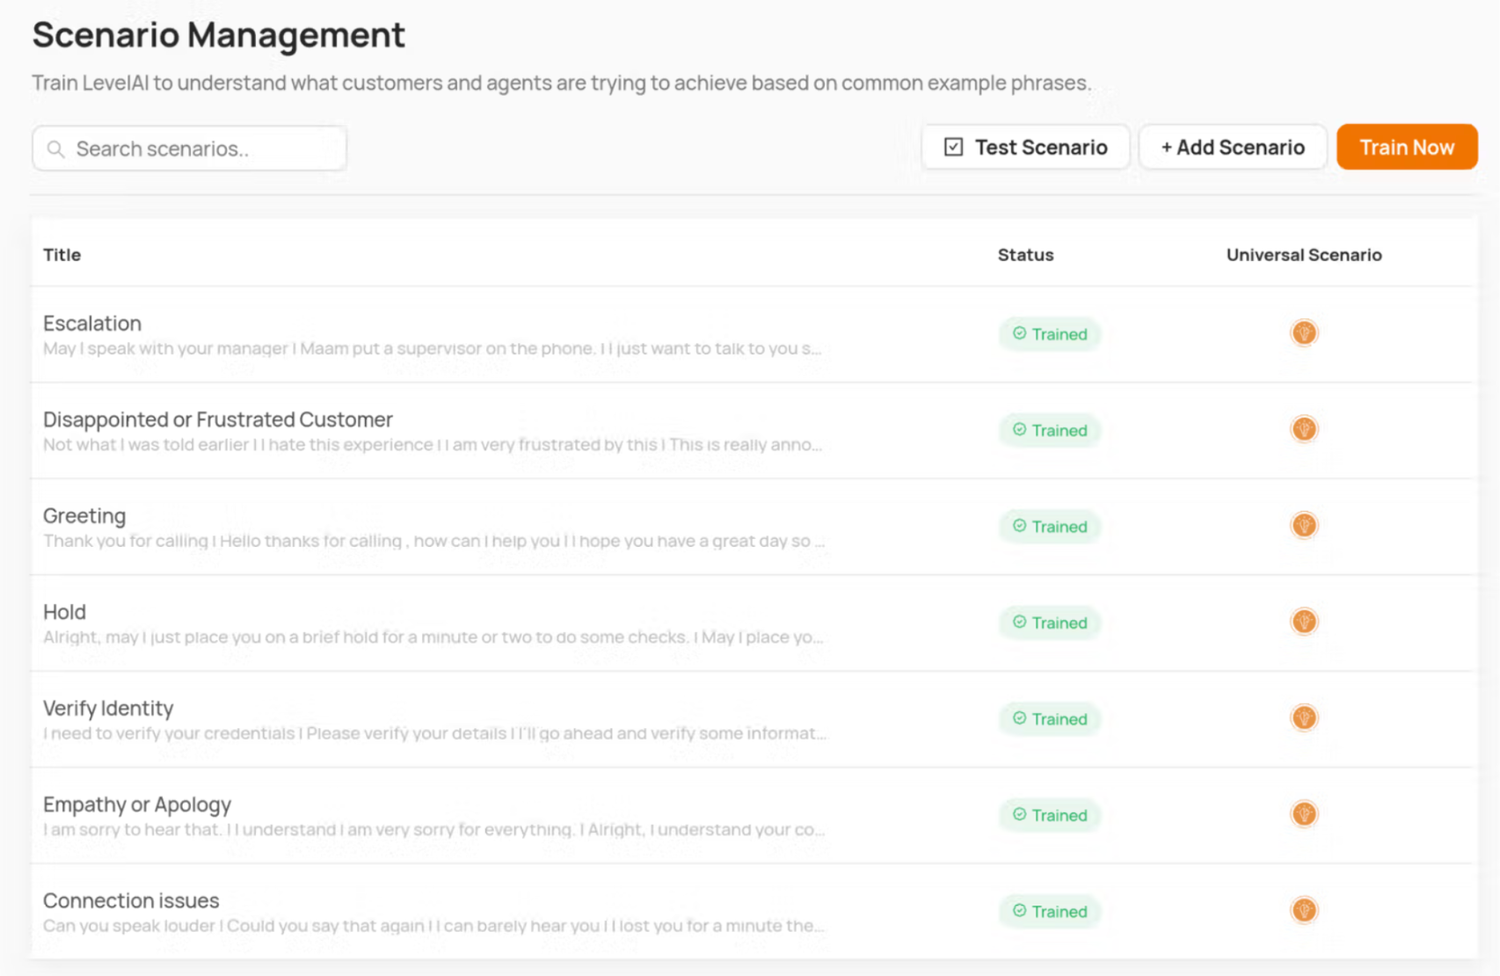The height and width of the screenshot is (976, 1500).
Task: Click the Universal Scenario icon for Greeting
Action: [x=1304, y=524]
